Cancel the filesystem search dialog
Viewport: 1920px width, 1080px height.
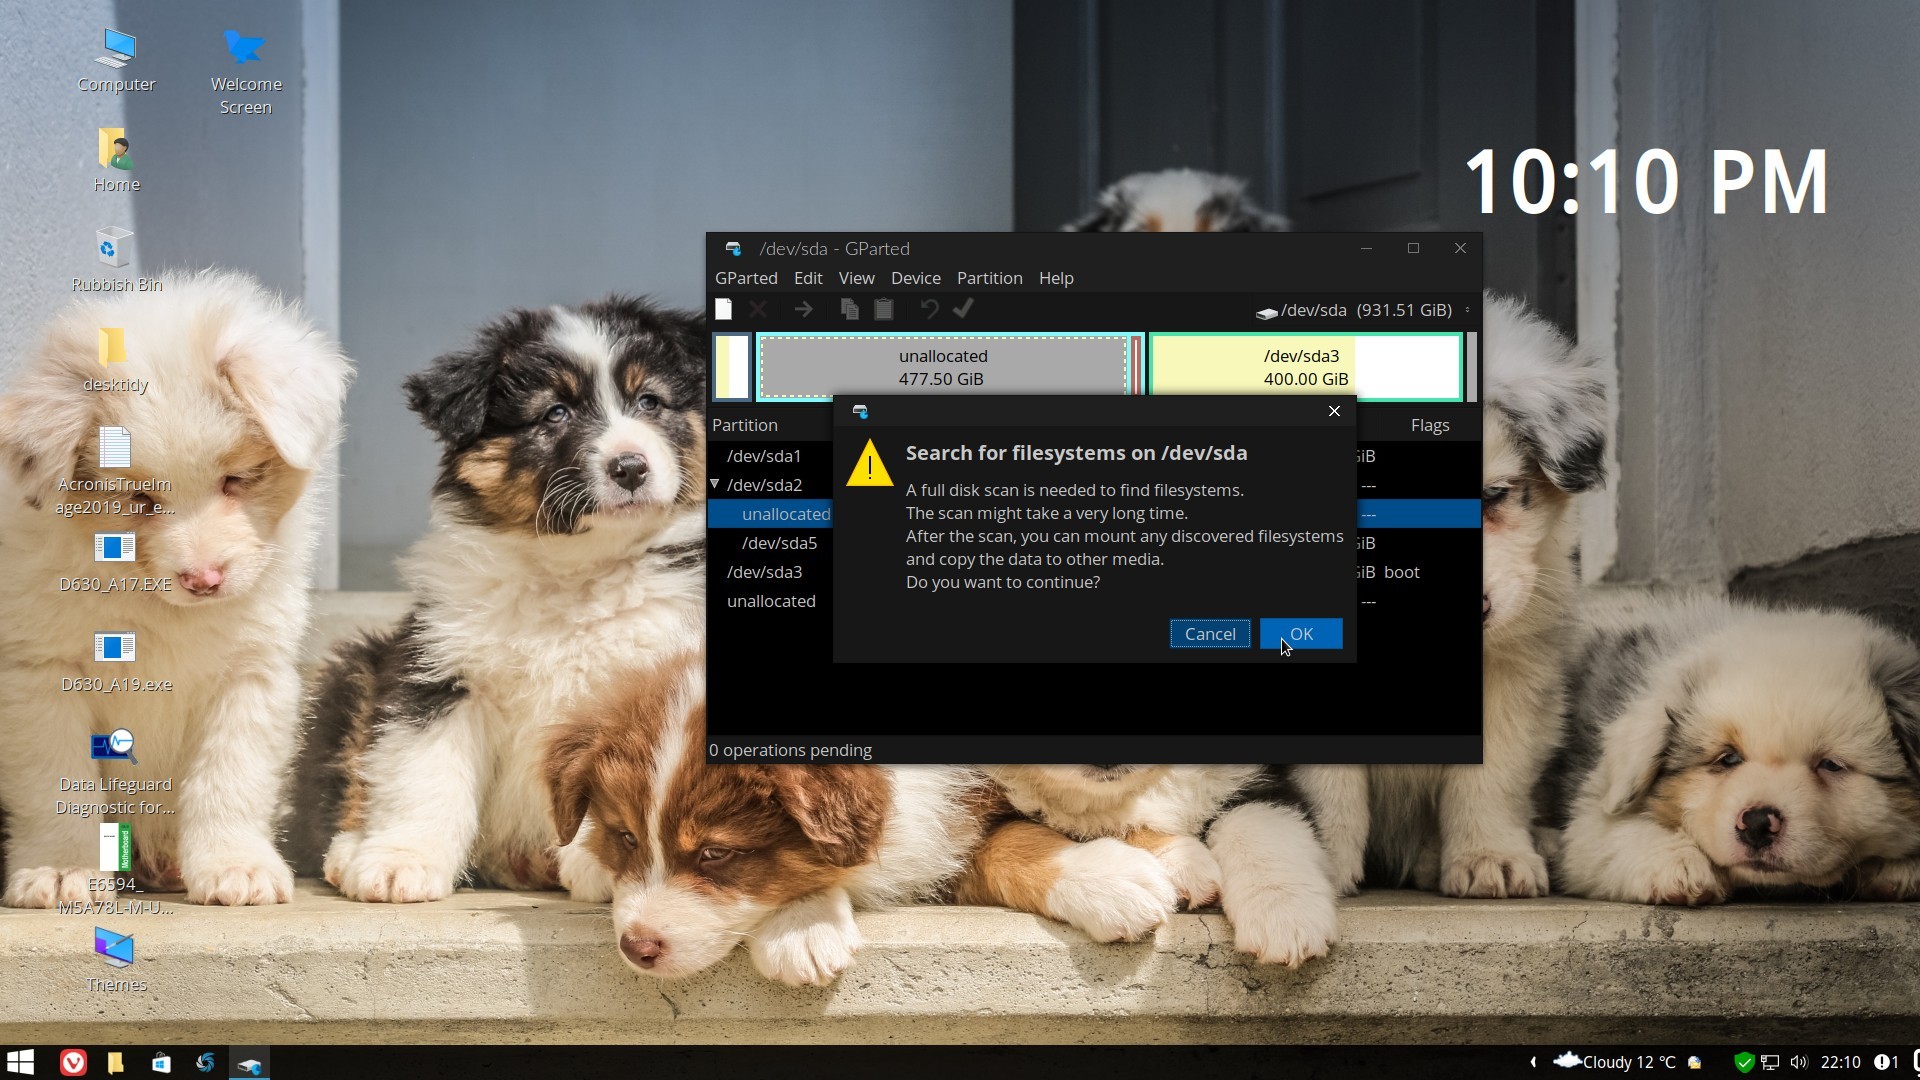tap(1209, 634)
